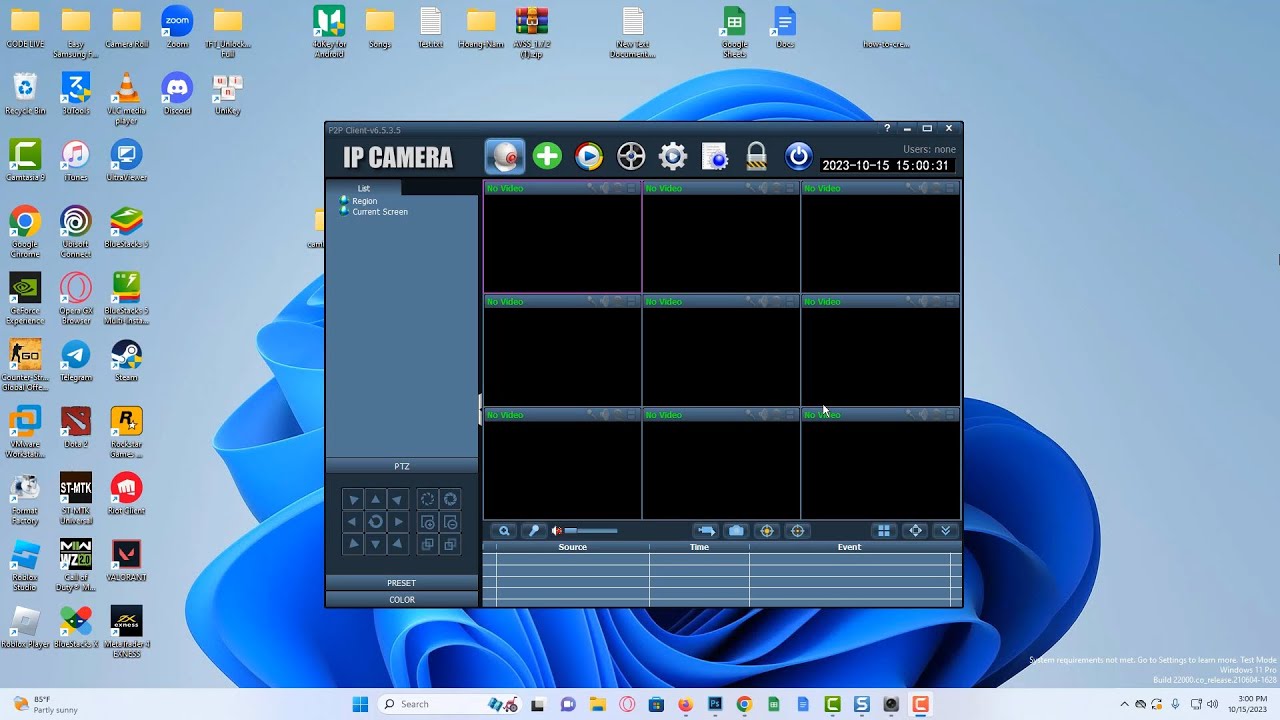This screenshot has height=720, width=1280.
Task: Open Steam desktop icon
Action: 126,361
